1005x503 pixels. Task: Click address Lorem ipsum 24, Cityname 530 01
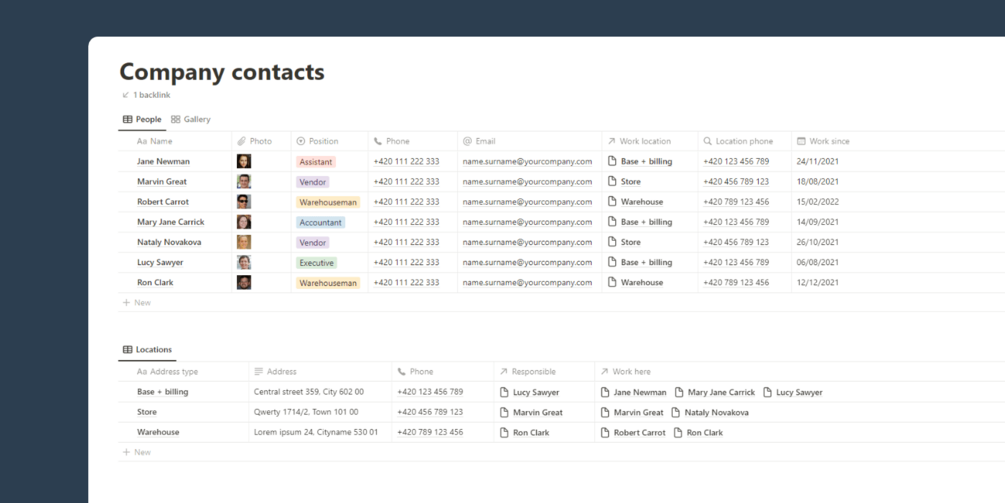tap(316, 433)
